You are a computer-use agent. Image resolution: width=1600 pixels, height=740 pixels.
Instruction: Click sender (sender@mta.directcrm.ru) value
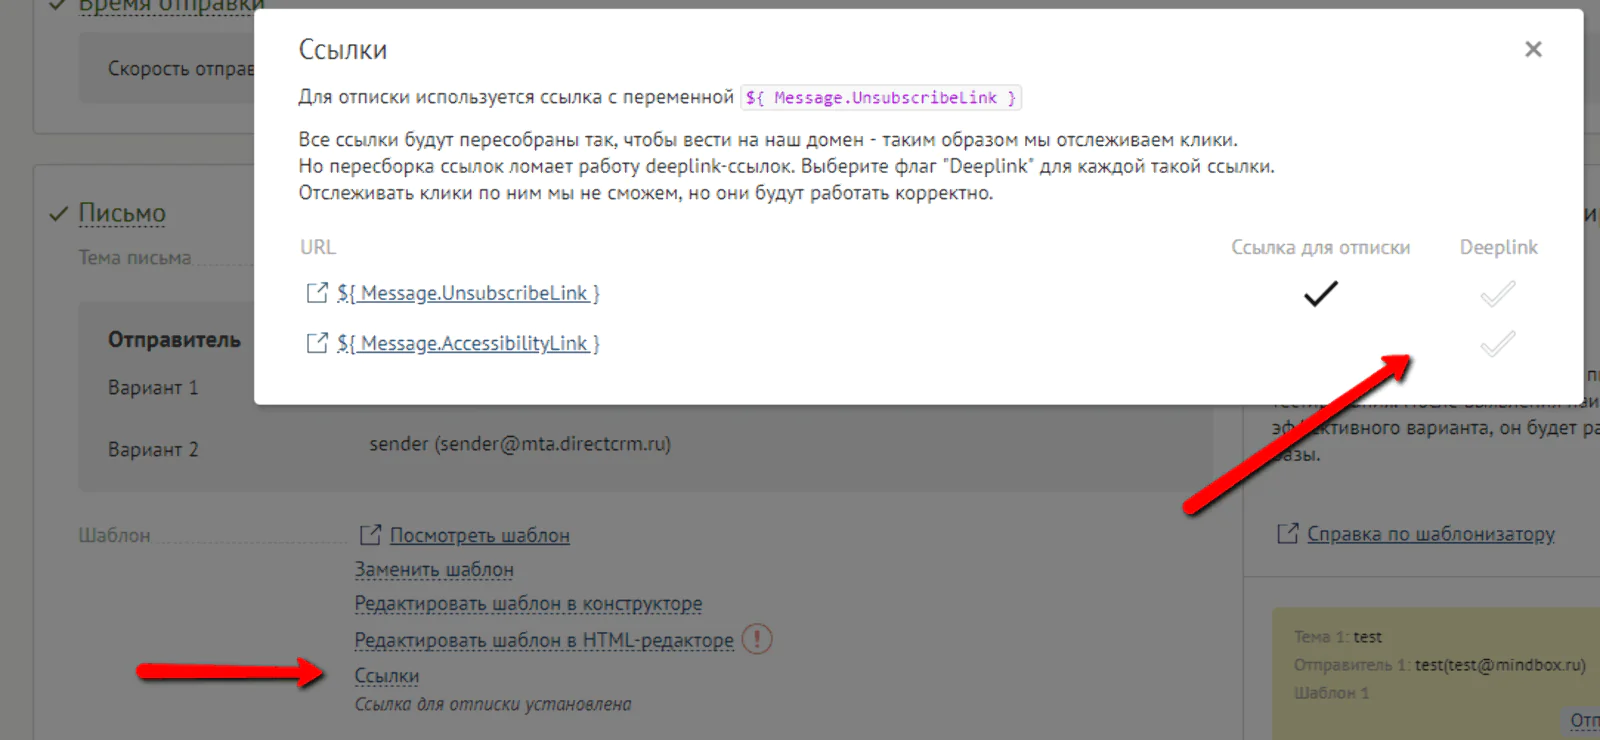click(x=520, y=444)
